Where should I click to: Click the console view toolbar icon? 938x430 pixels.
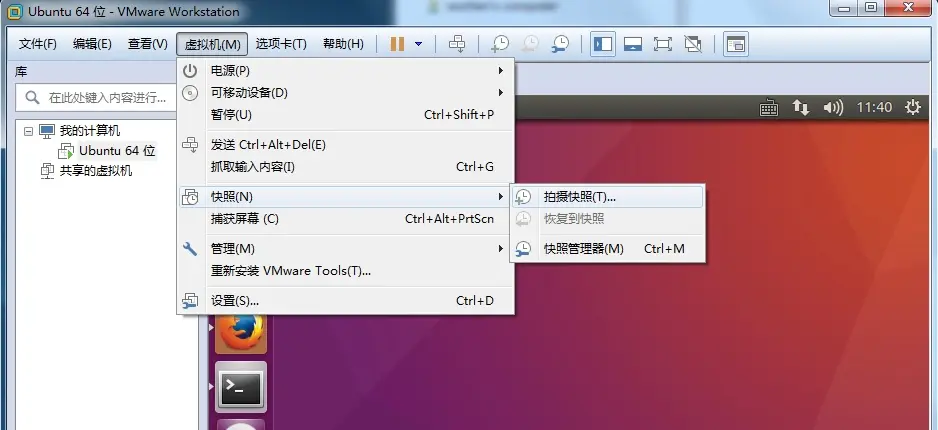[736, 44]
